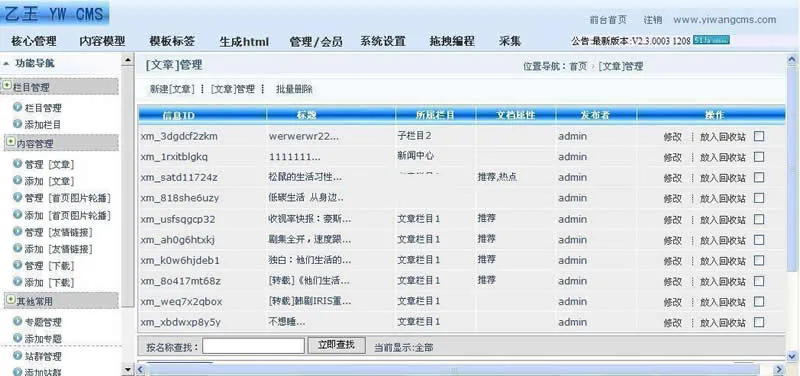Open the 系统设置 menu
The image size is (800, 376).
(383, 41)
